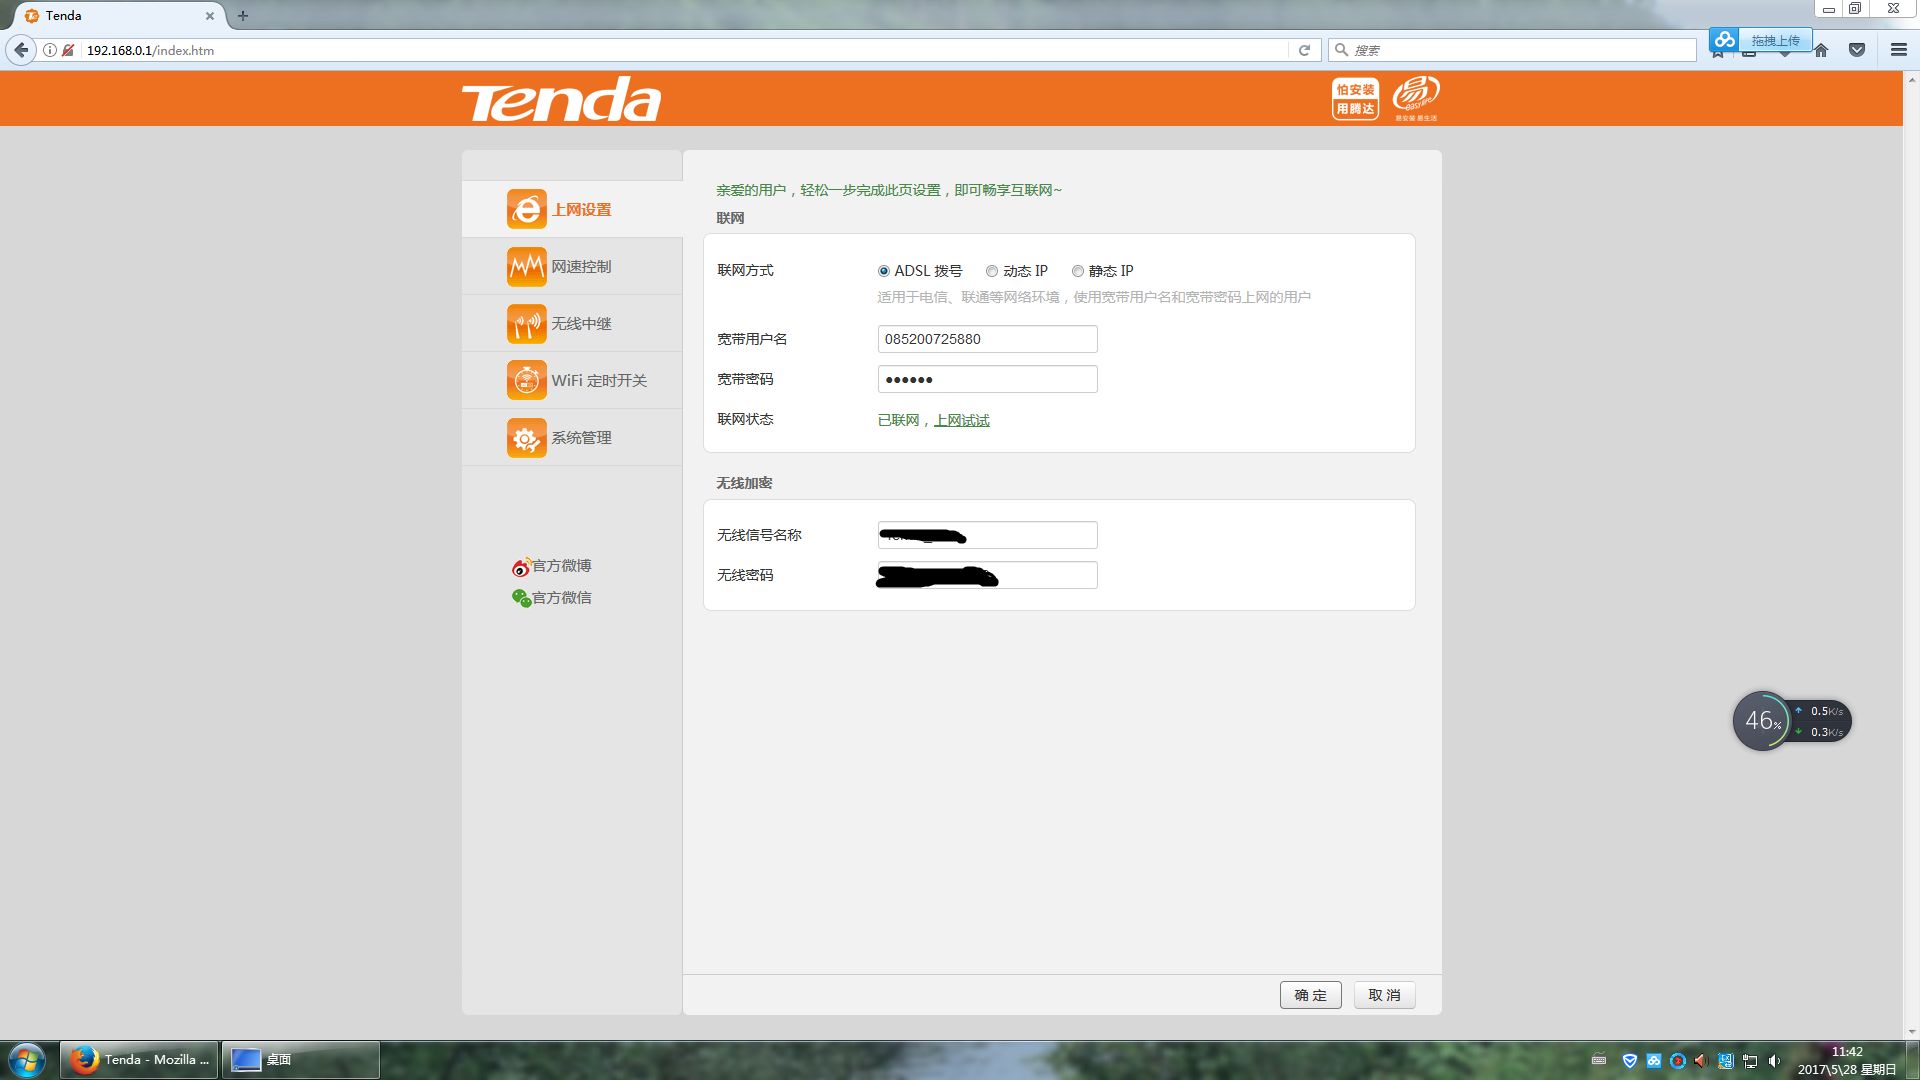
Task: Click the 取消 cancel button
Action: [1384, 995]
